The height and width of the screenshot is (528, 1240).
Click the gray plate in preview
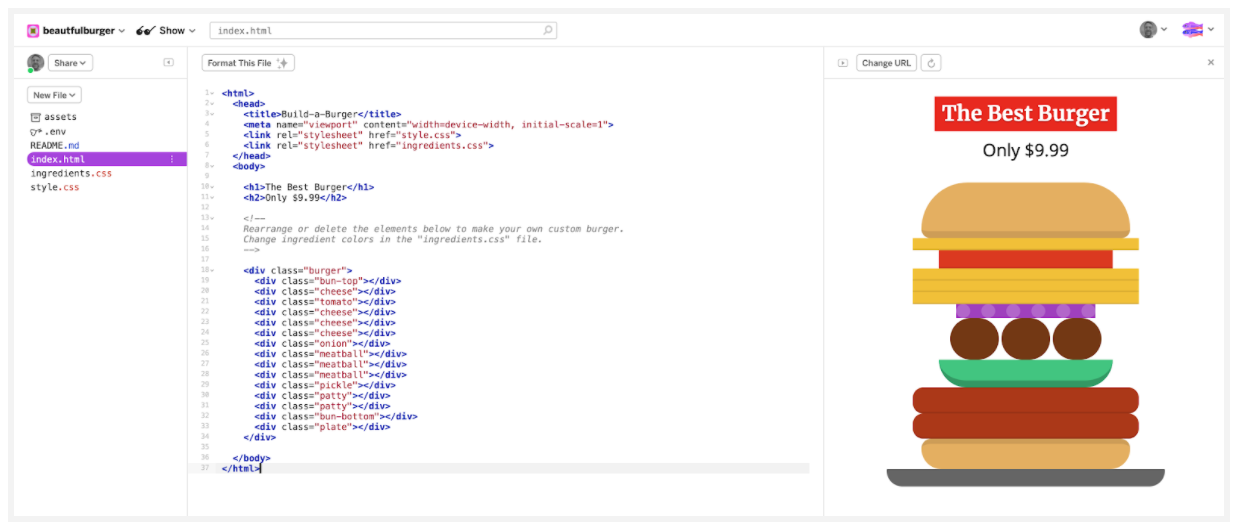(1025, 478)
